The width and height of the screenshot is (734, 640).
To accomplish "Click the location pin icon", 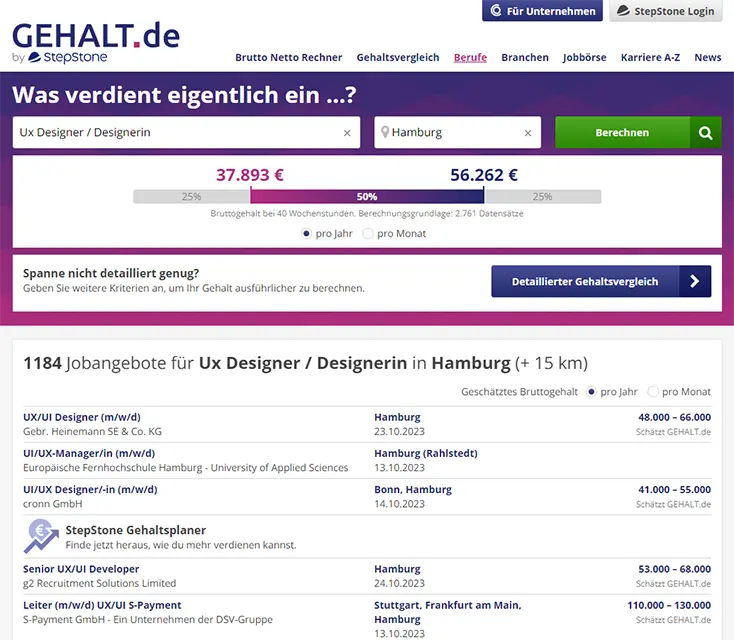I will tap(385, 132).
